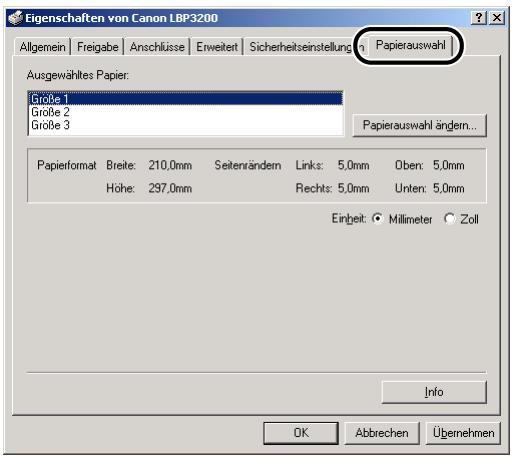The height and width of the screenshot is (456, 512).
Task: Confirm with the OK button
Action: coord(301,433)
